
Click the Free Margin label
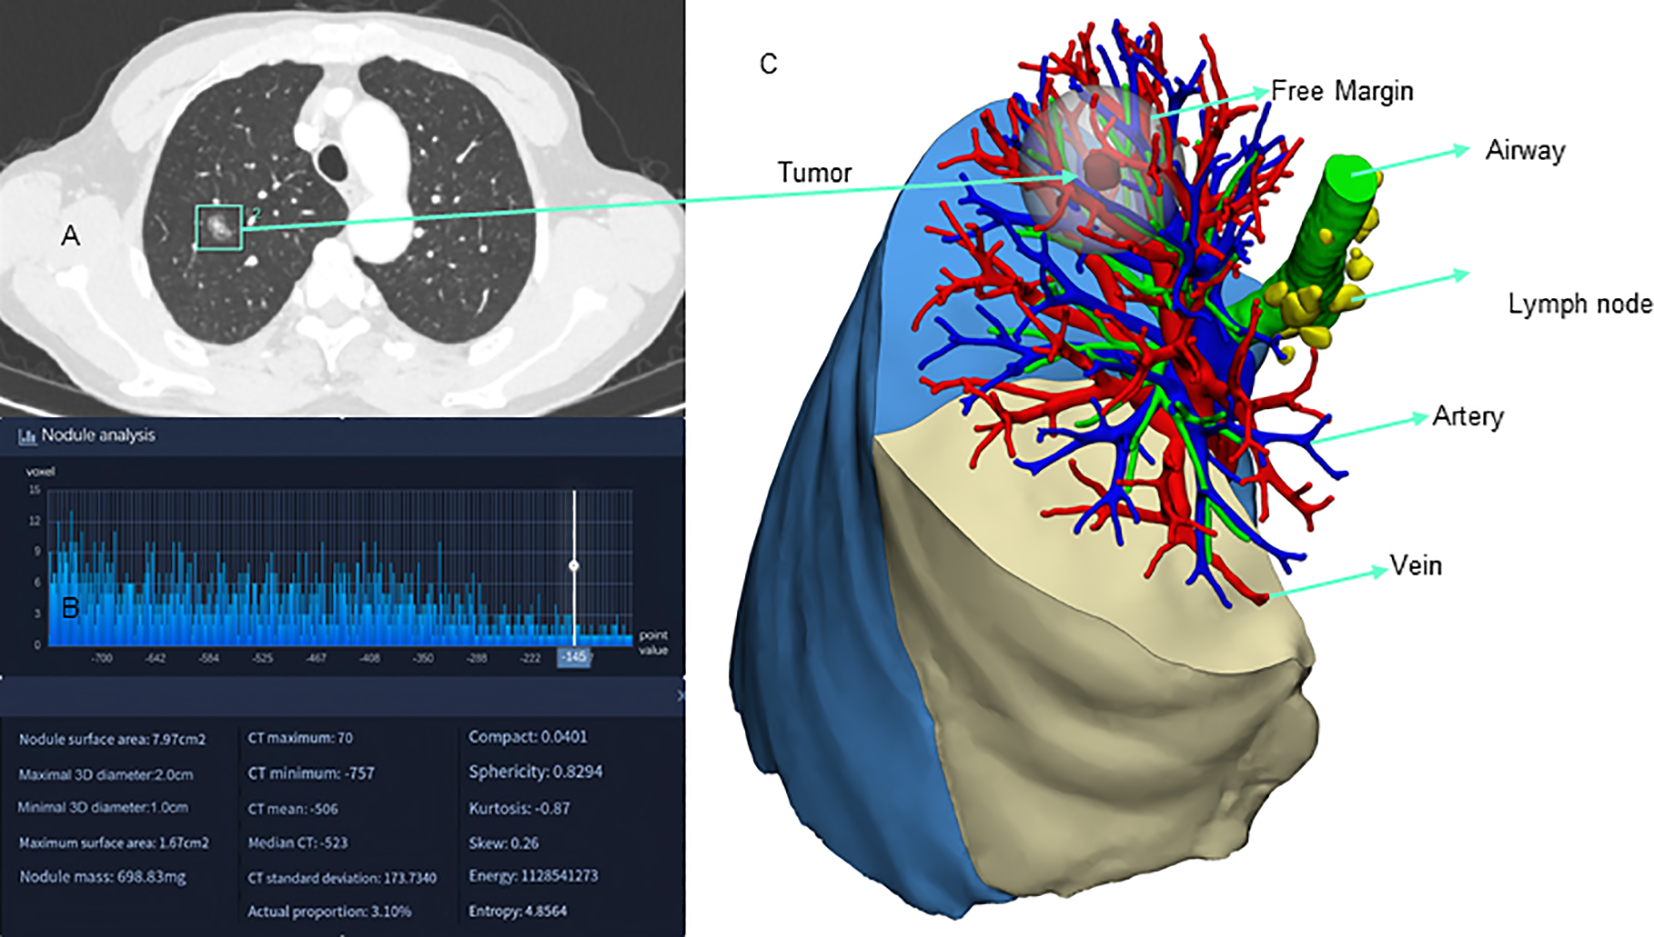pyautogui.click(x=1342, y=91)
